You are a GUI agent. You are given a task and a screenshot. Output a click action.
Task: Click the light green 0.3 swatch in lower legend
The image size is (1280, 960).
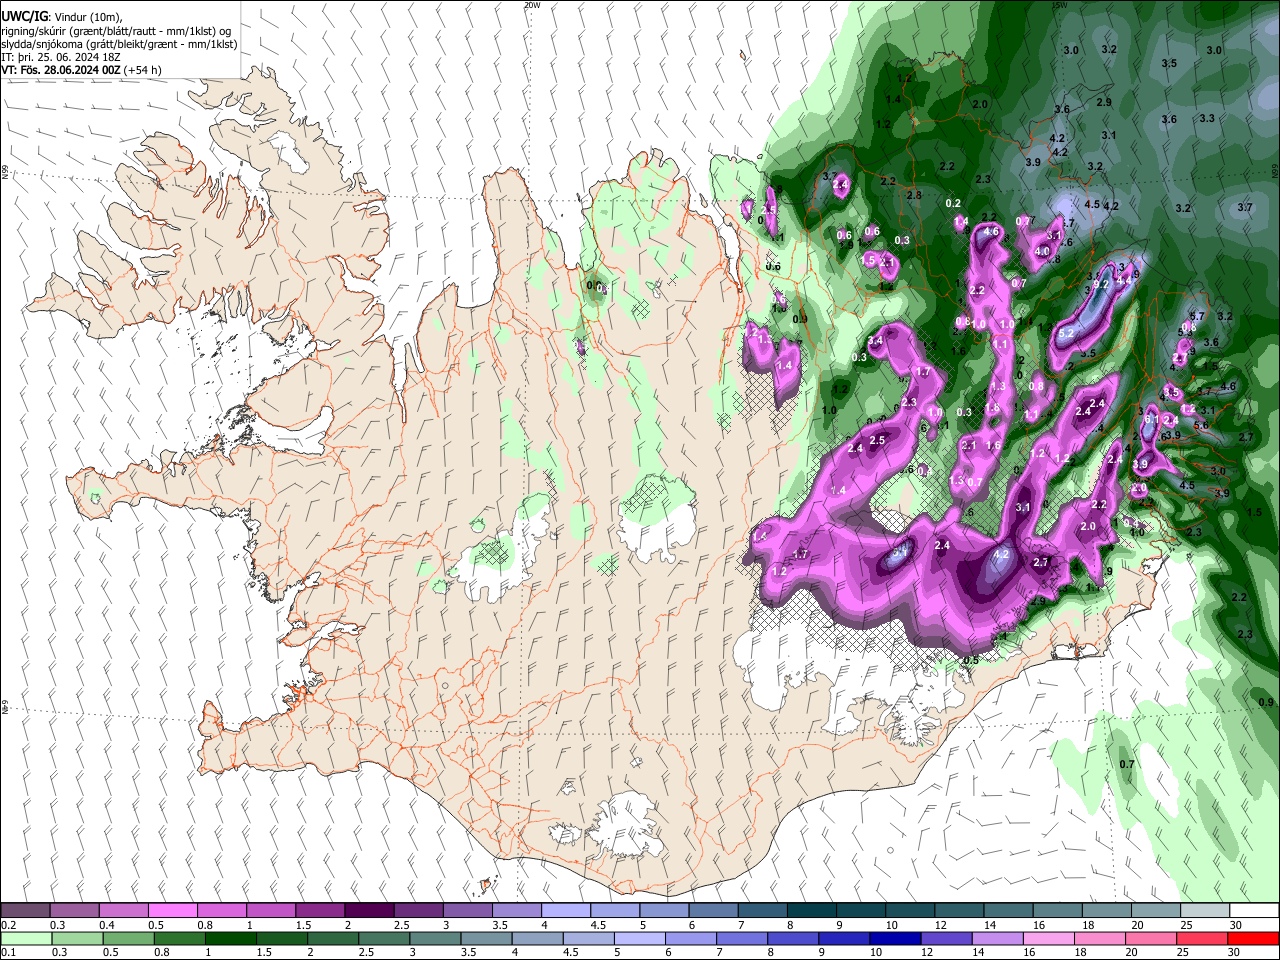76,939
